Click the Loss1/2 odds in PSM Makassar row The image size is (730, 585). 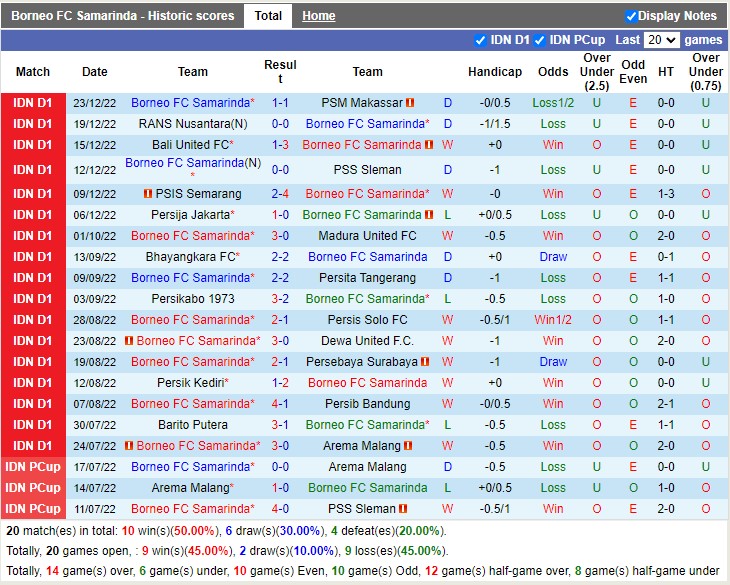pyautogui.click(x=553, y=103)
